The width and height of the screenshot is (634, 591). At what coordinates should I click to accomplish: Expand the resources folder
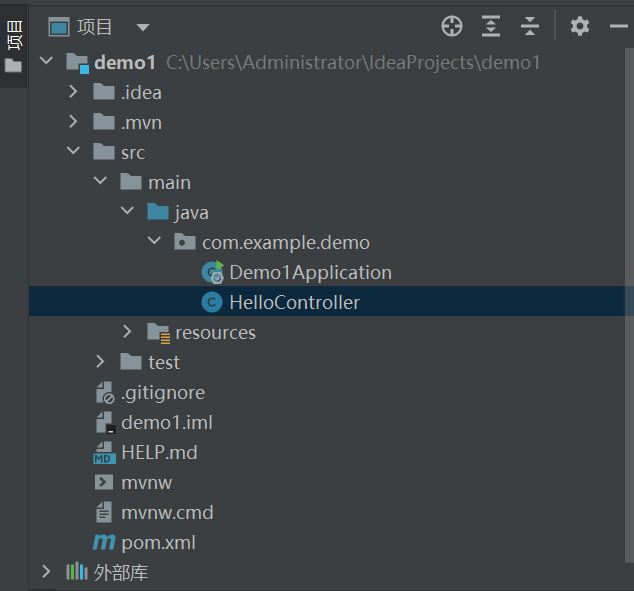pyautogui.click(x=127, y=332)
